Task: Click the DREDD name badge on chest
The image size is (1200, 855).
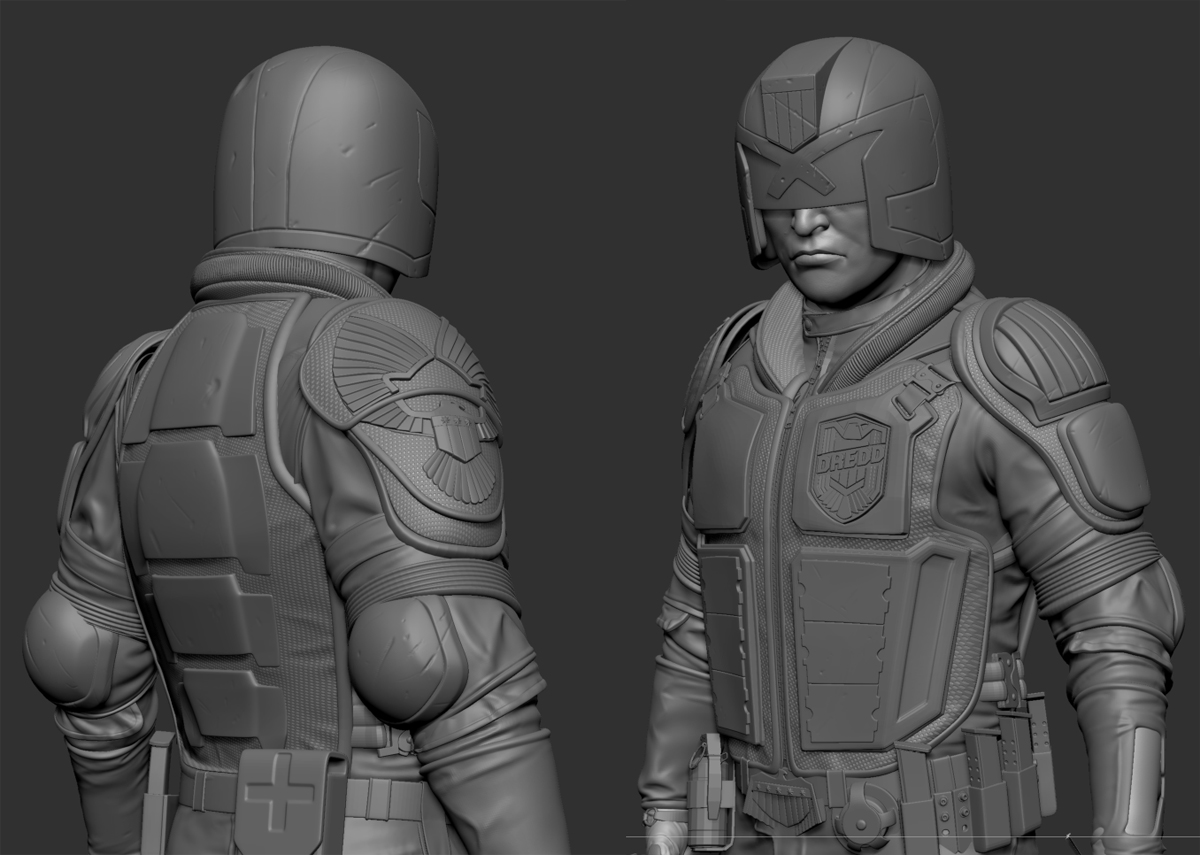Action: (850, 466)
